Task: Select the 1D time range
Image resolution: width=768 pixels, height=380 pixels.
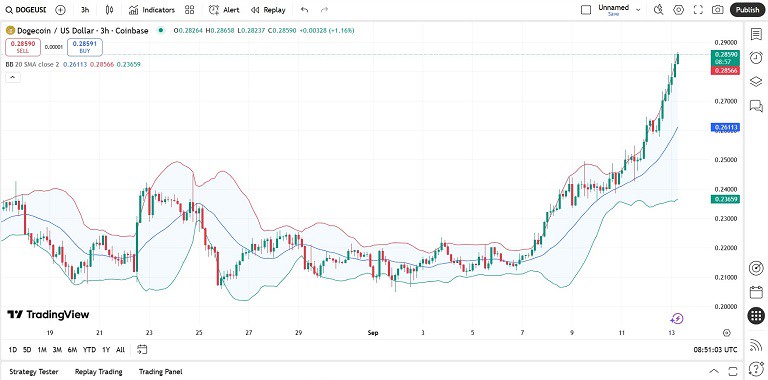Action: tap(13, 350)
